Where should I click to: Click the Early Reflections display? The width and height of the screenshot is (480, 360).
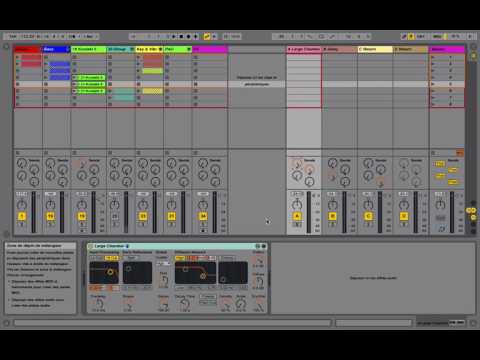pyautogui.click(x=137, y=273)
